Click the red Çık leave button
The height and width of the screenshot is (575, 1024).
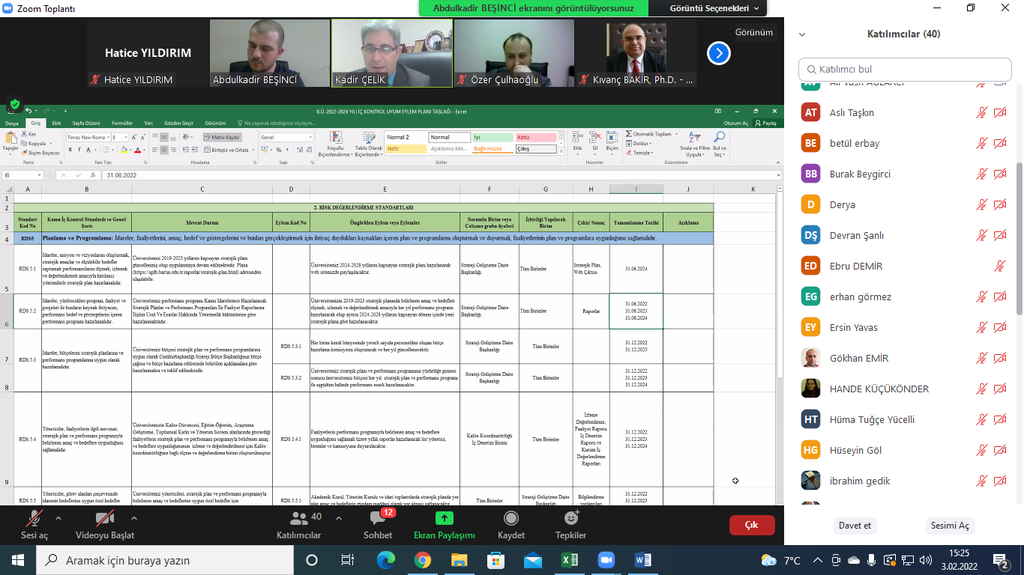click(751, 525)
